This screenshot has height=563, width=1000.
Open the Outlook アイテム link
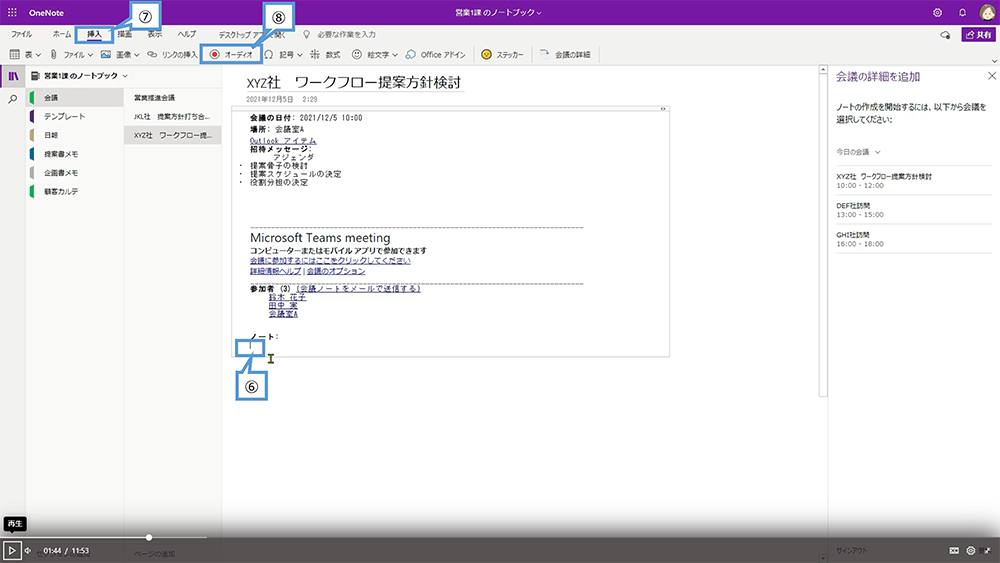coord(283,140)
